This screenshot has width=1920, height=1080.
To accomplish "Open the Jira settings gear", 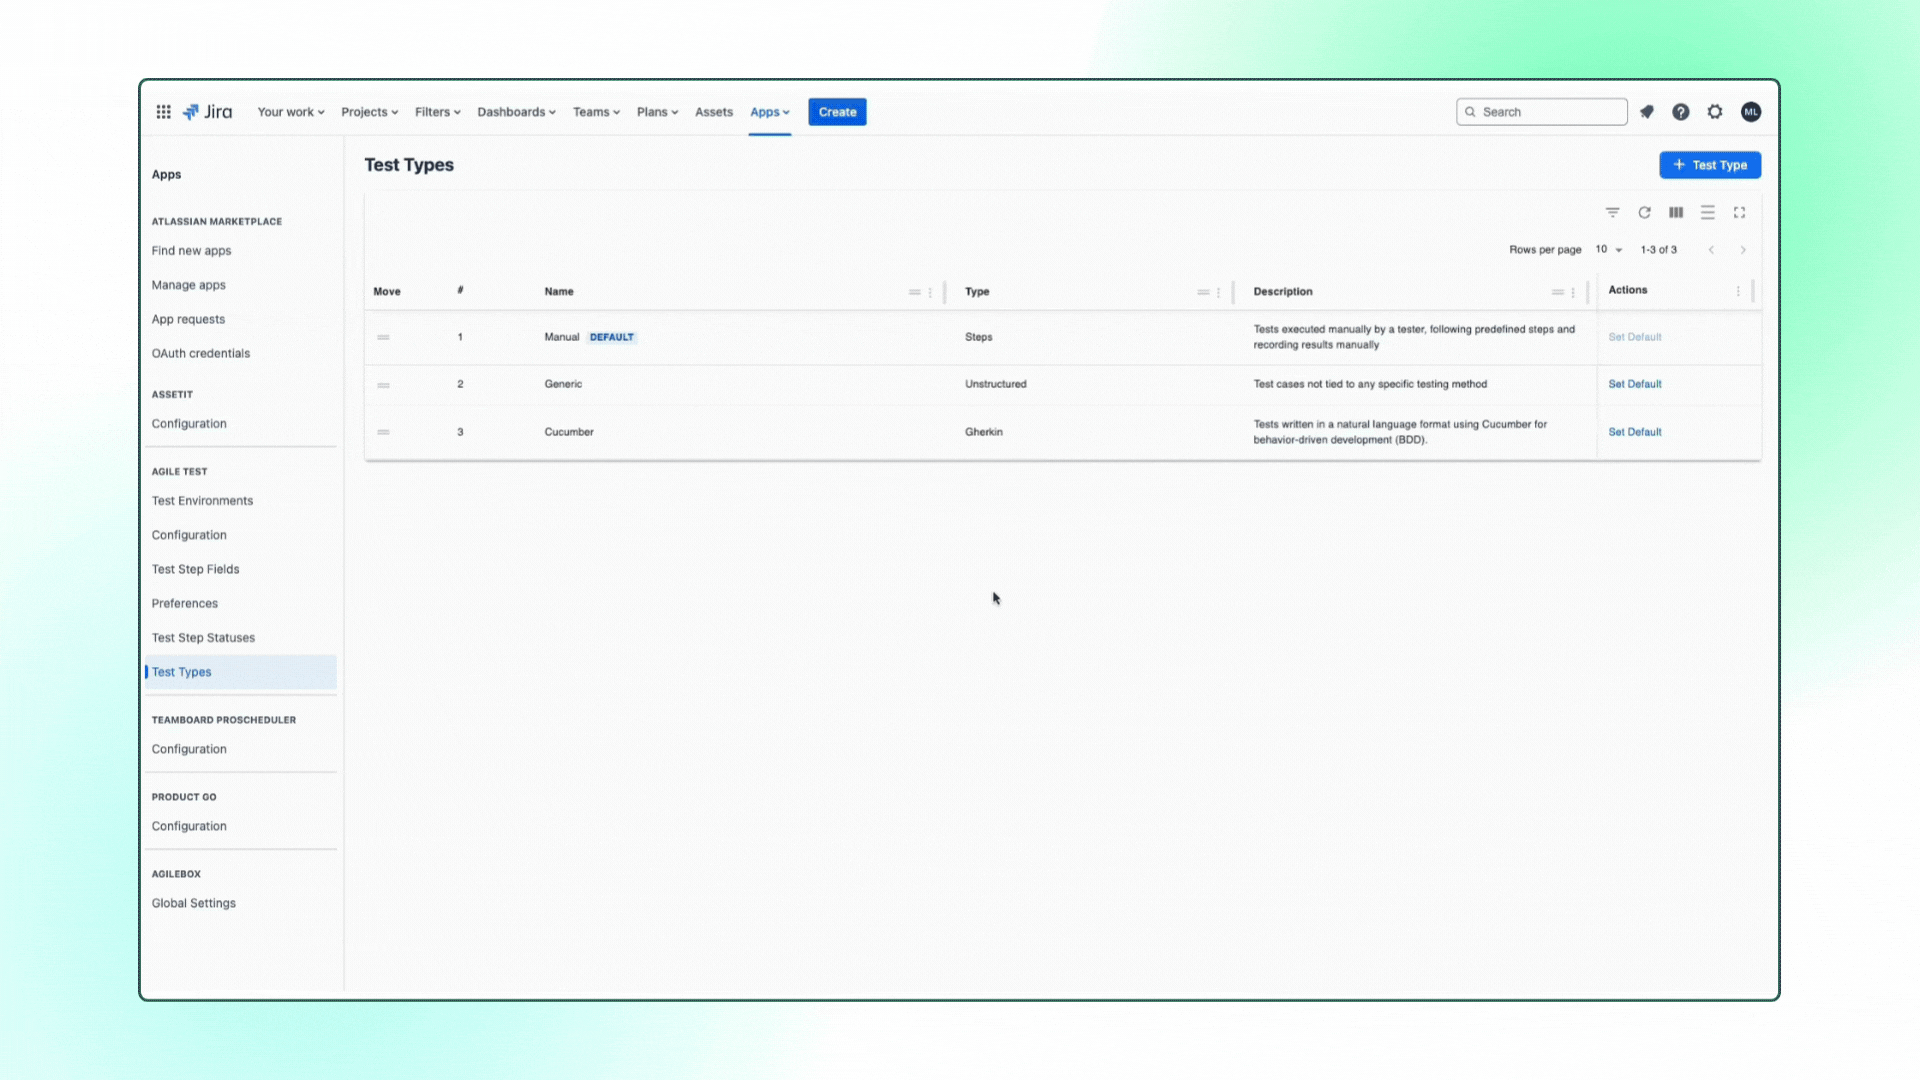I will (x=1715, y=111).
